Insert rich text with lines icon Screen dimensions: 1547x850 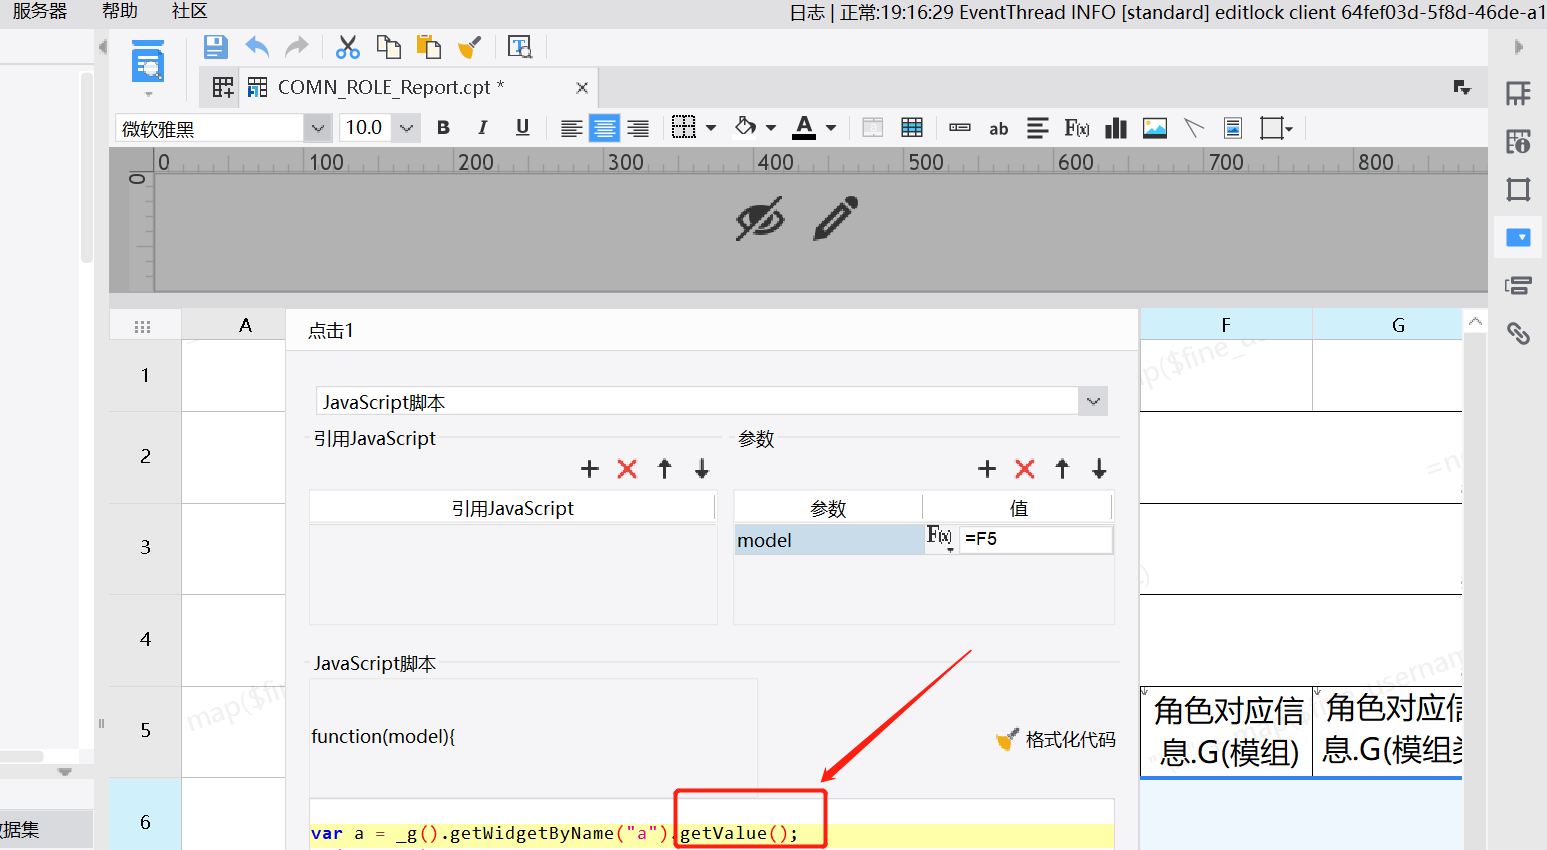(x=1038, y=128)
